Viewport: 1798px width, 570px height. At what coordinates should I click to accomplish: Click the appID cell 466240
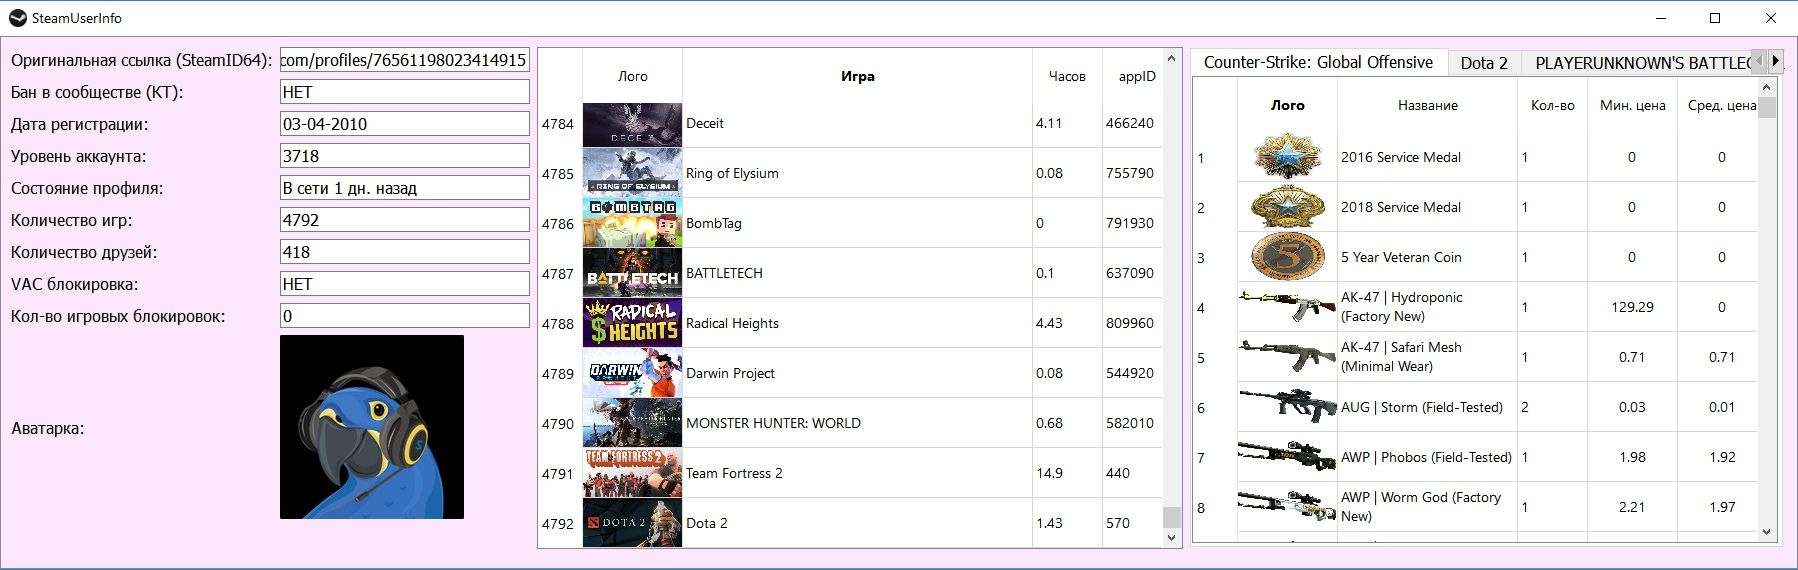coord(1132,123)
